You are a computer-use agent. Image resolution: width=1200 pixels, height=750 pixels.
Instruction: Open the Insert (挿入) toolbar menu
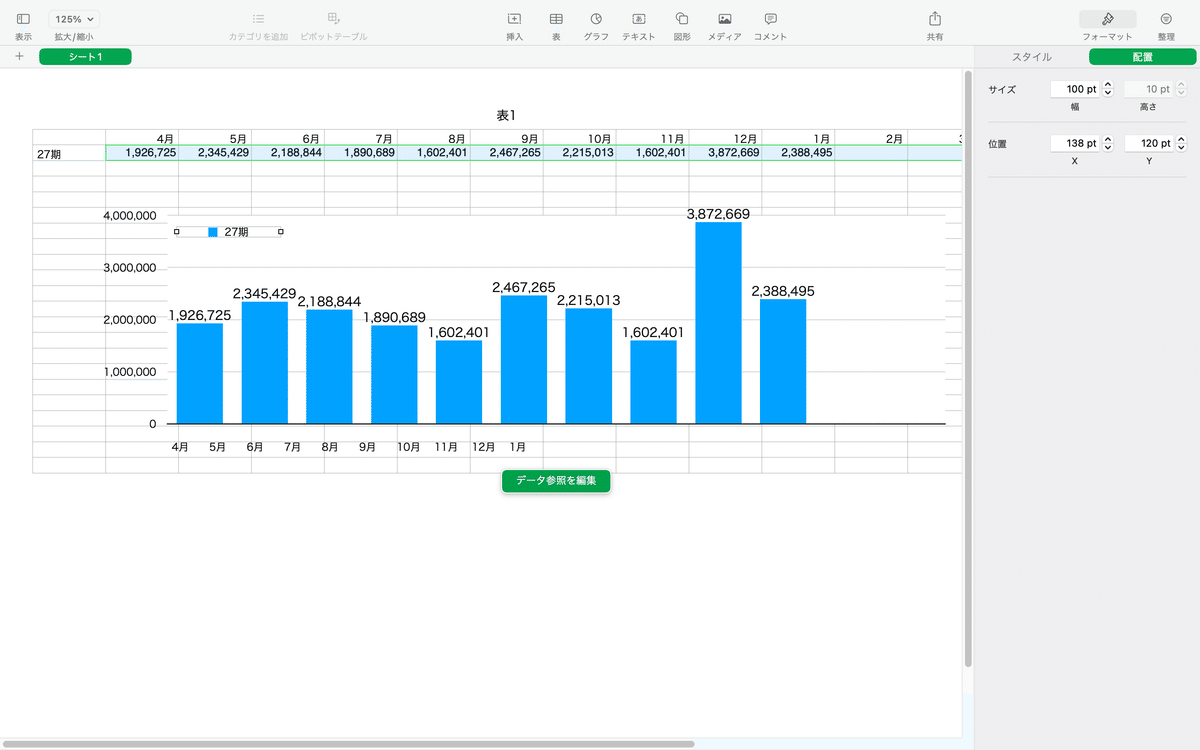pos(515,19)
